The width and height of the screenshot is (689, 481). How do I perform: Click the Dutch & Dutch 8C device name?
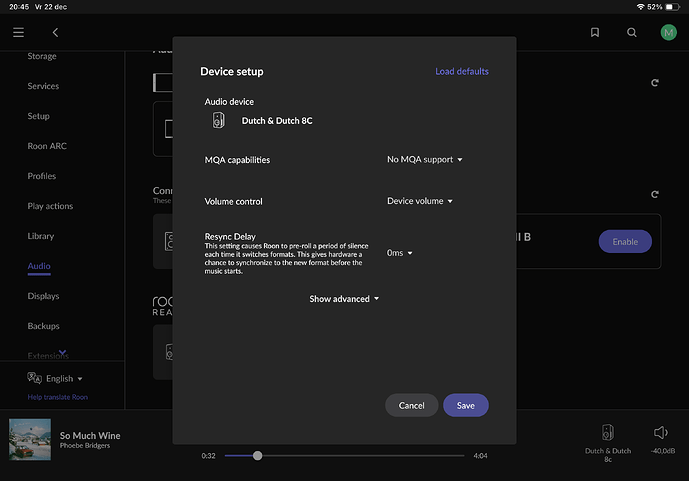coord(277,121)
